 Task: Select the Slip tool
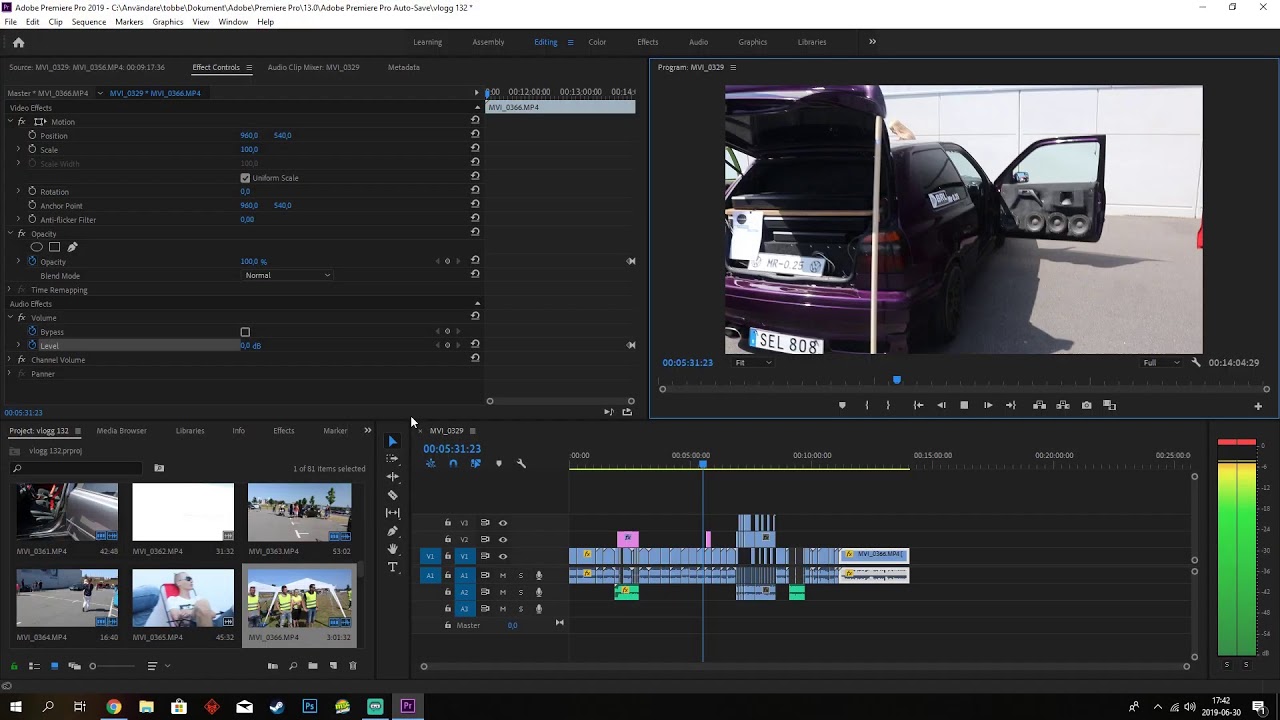point(392,513)
